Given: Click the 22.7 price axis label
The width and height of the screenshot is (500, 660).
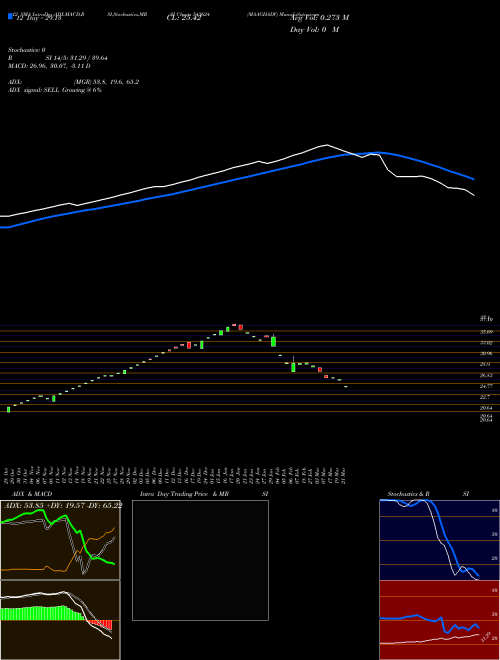Looking at the screenshot, I should [485, 397].
